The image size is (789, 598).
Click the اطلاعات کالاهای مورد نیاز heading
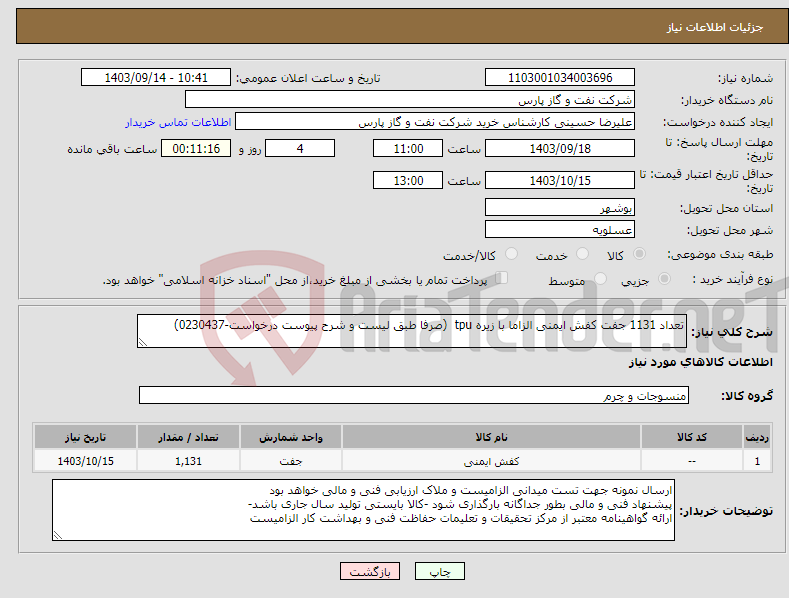pos(700,362)
